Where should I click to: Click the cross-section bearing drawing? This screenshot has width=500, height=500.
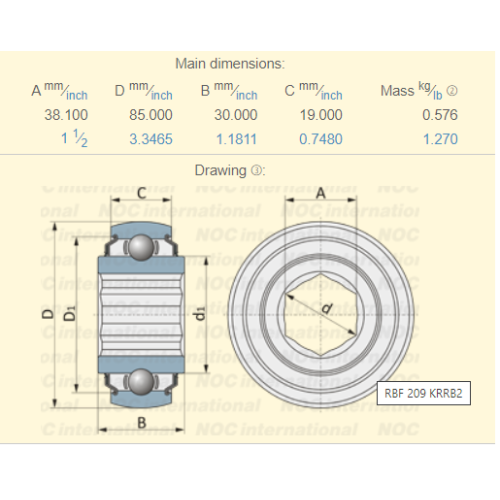pos(141,314)
